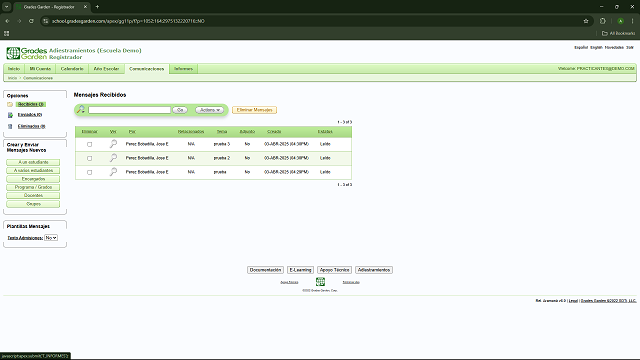Sort by the Por column header
Image resolution: width=640 pixels, height=360 pixels.
(132, 131)
